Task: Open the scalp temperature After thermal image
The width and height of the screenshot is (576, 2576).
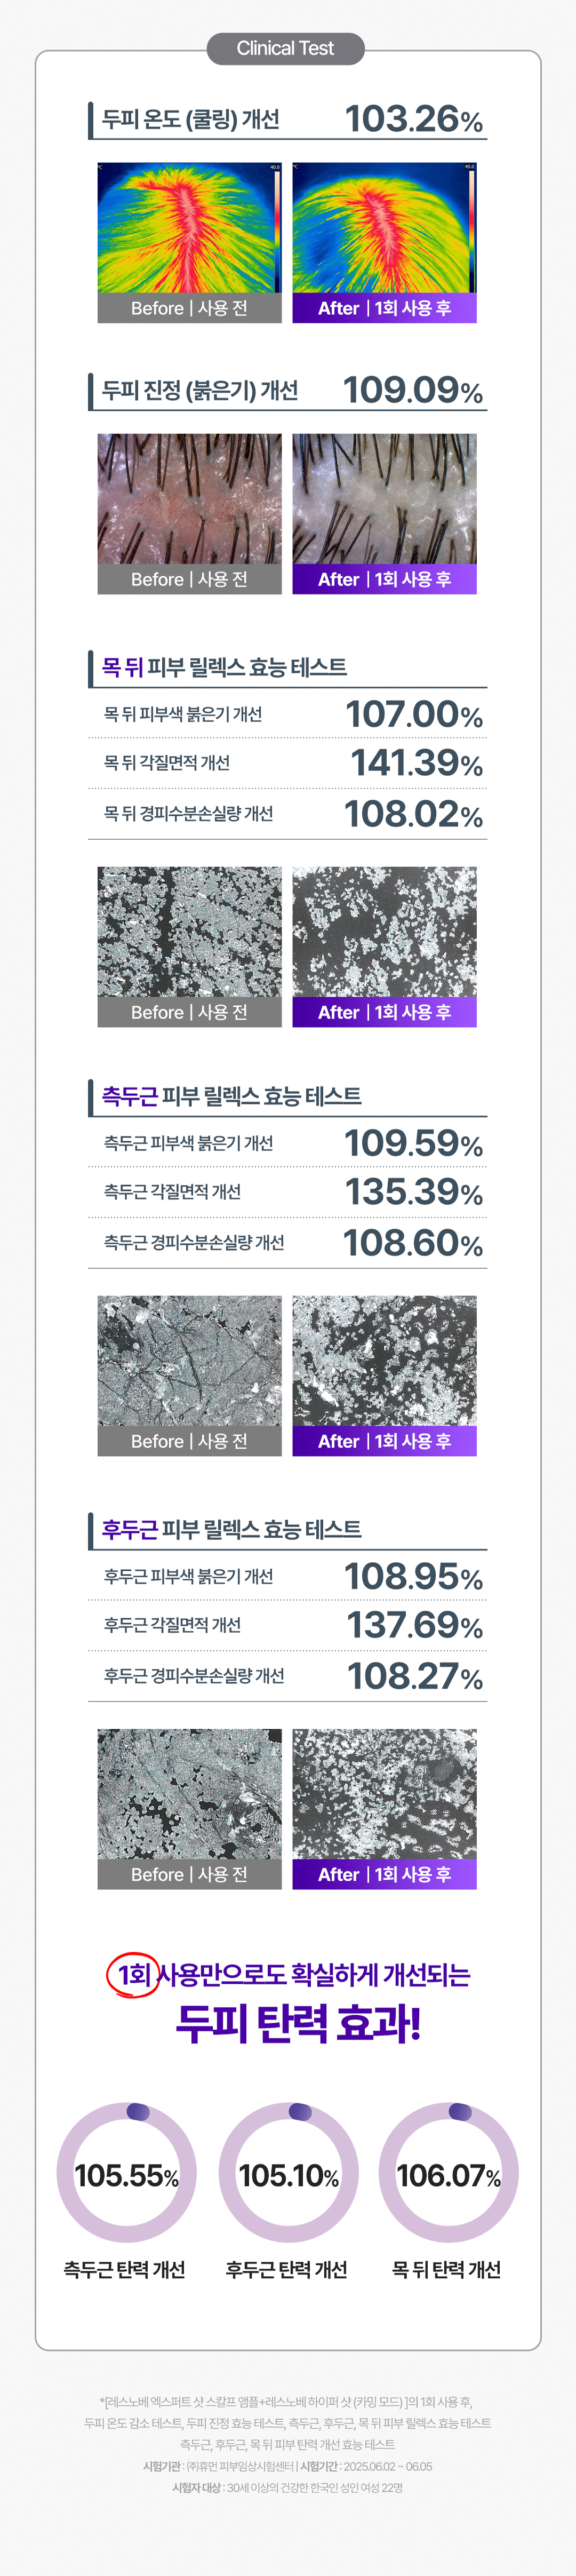Action: (x=384, y=229)
